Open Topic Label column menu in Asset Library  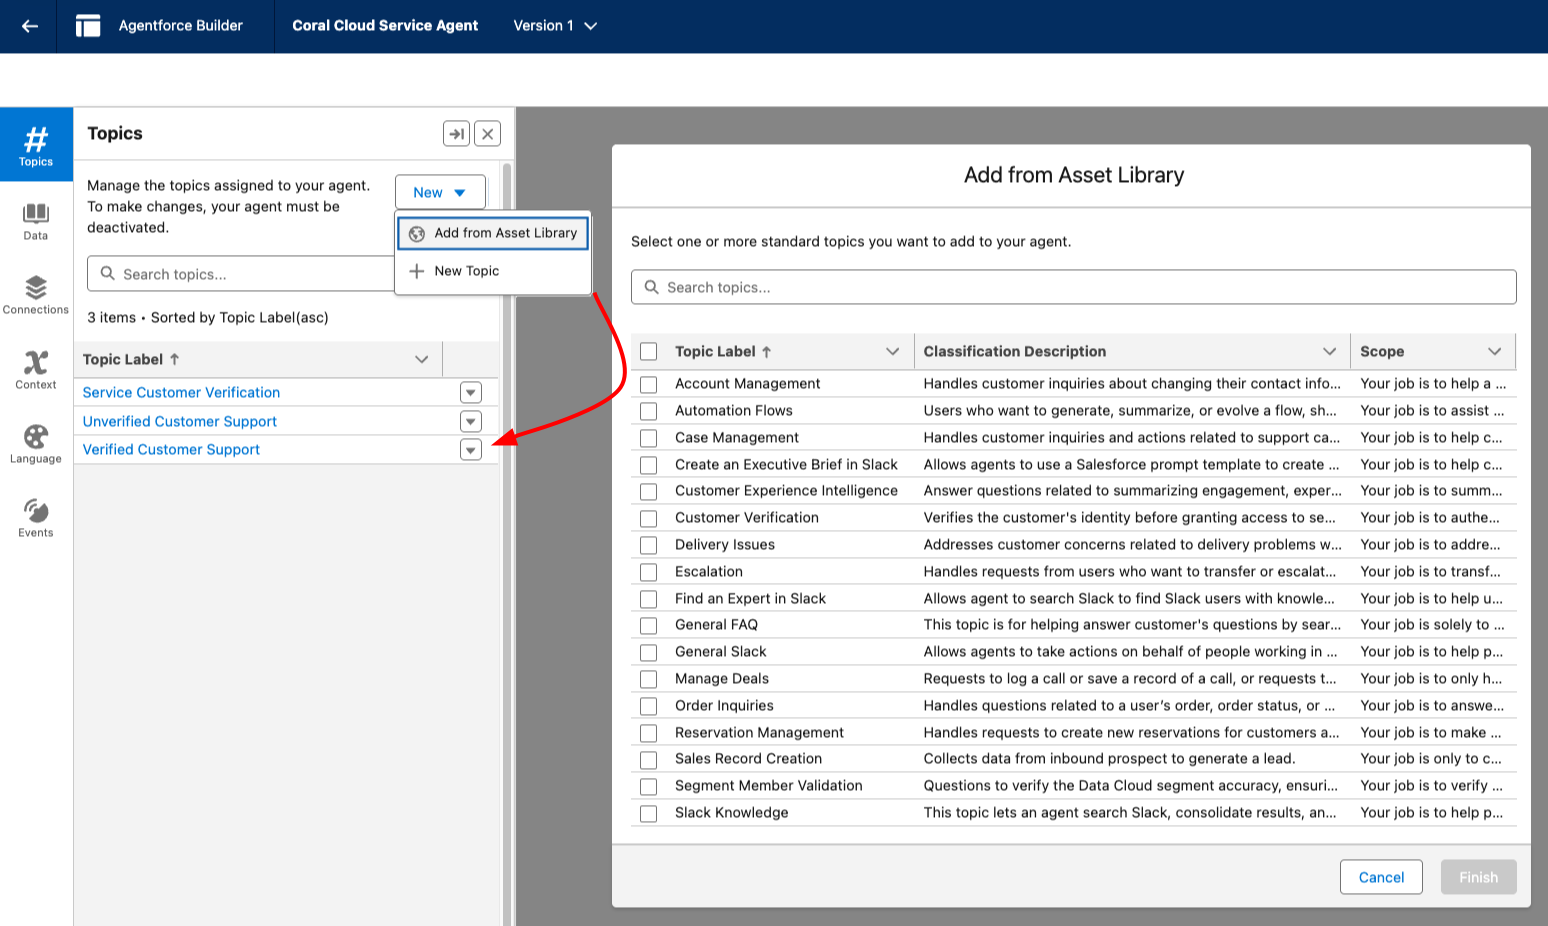pos(893,351)
